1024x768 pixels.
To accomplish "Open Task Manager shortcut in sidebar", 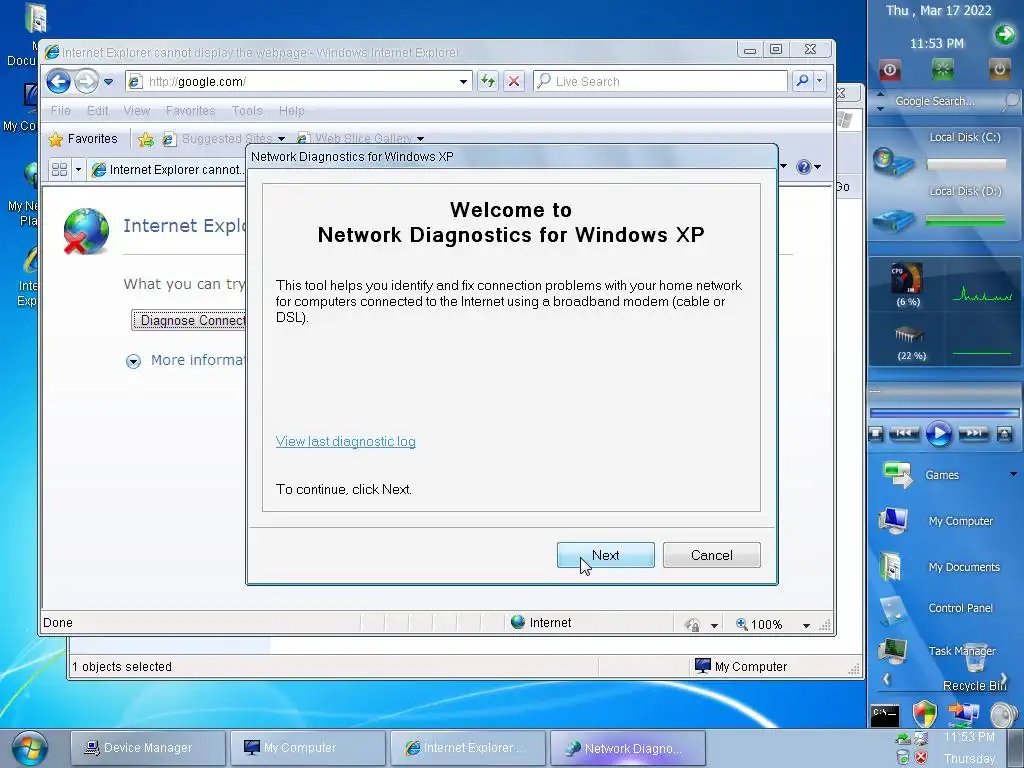I will tap(938, 651).
